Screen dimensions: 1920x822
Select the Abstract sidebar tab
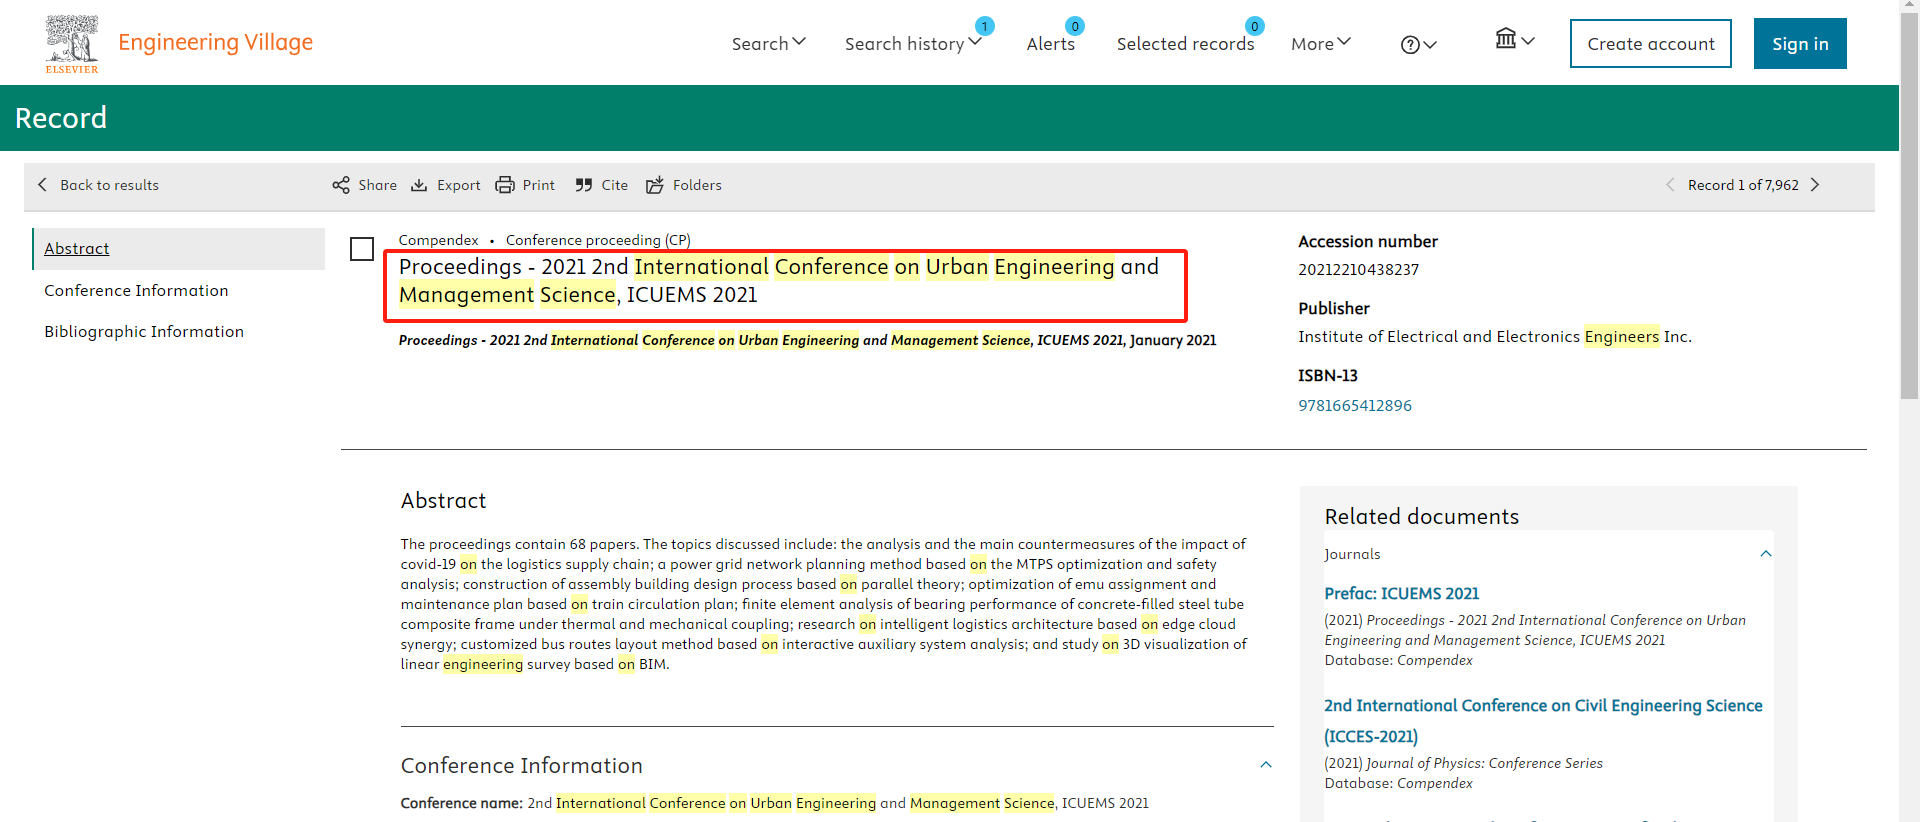click(178, 248)
